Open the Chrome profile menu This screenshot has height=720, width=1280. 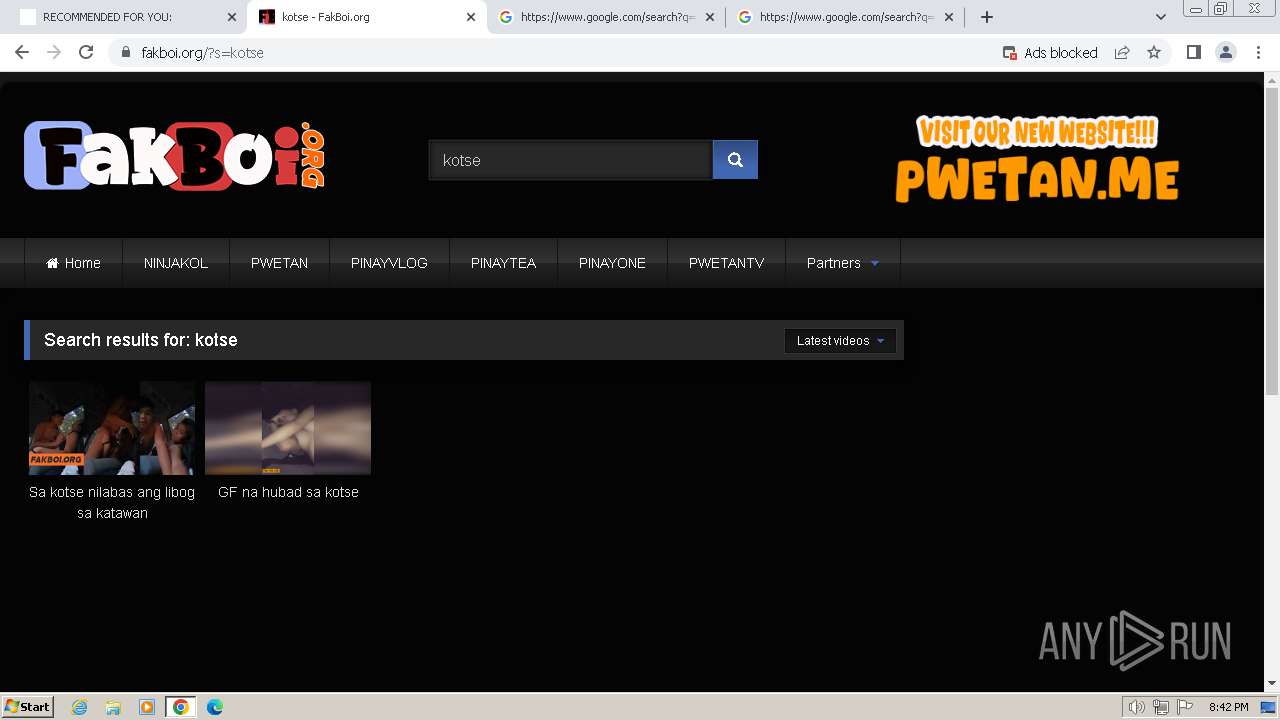coord(1225,53)
